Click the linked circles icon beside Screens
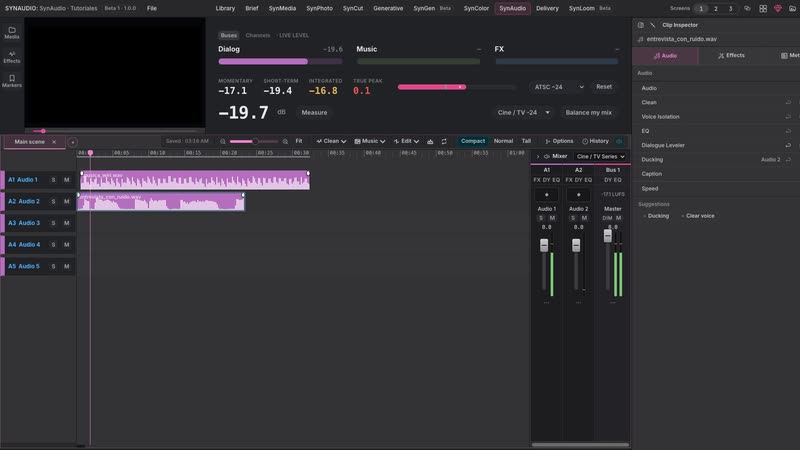Viewport: 800px width, 450px height. pyautogui.click(x=747, y=9)
